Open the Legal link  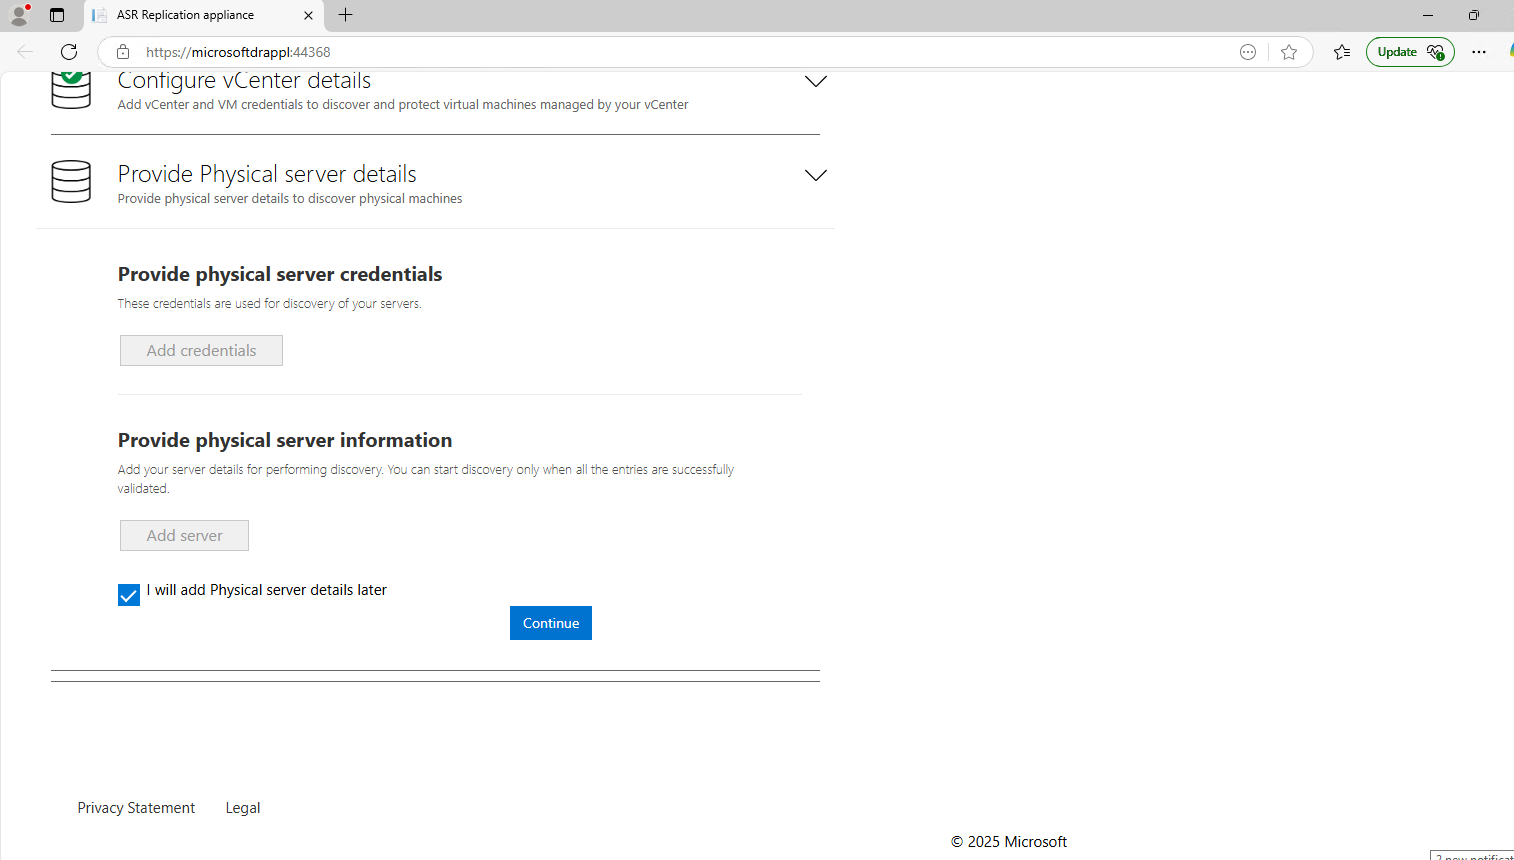click(243, 808)
